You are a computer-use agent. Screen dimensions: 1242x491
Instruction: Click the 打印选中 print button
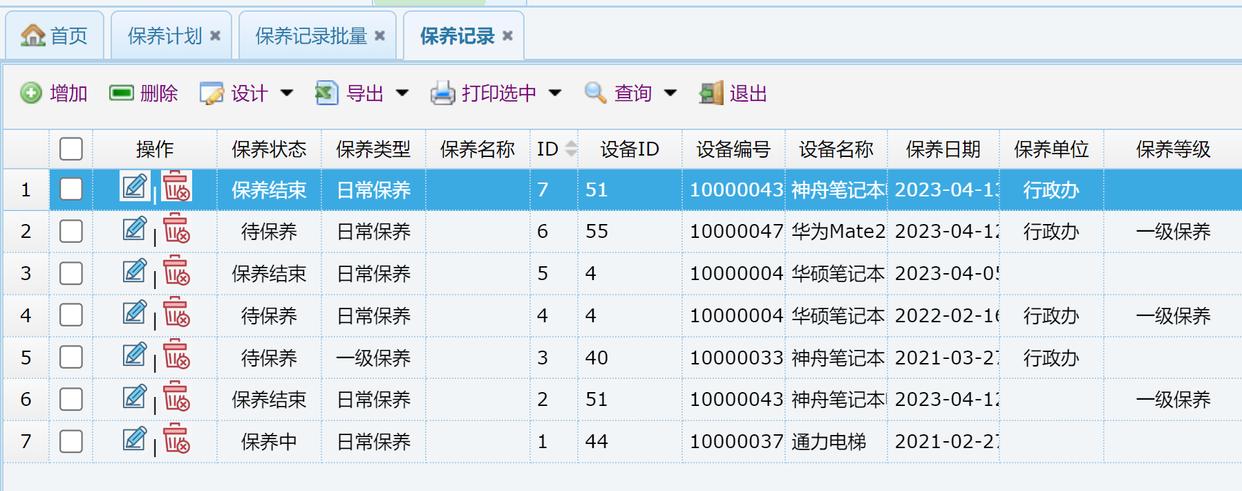[486, 93]
